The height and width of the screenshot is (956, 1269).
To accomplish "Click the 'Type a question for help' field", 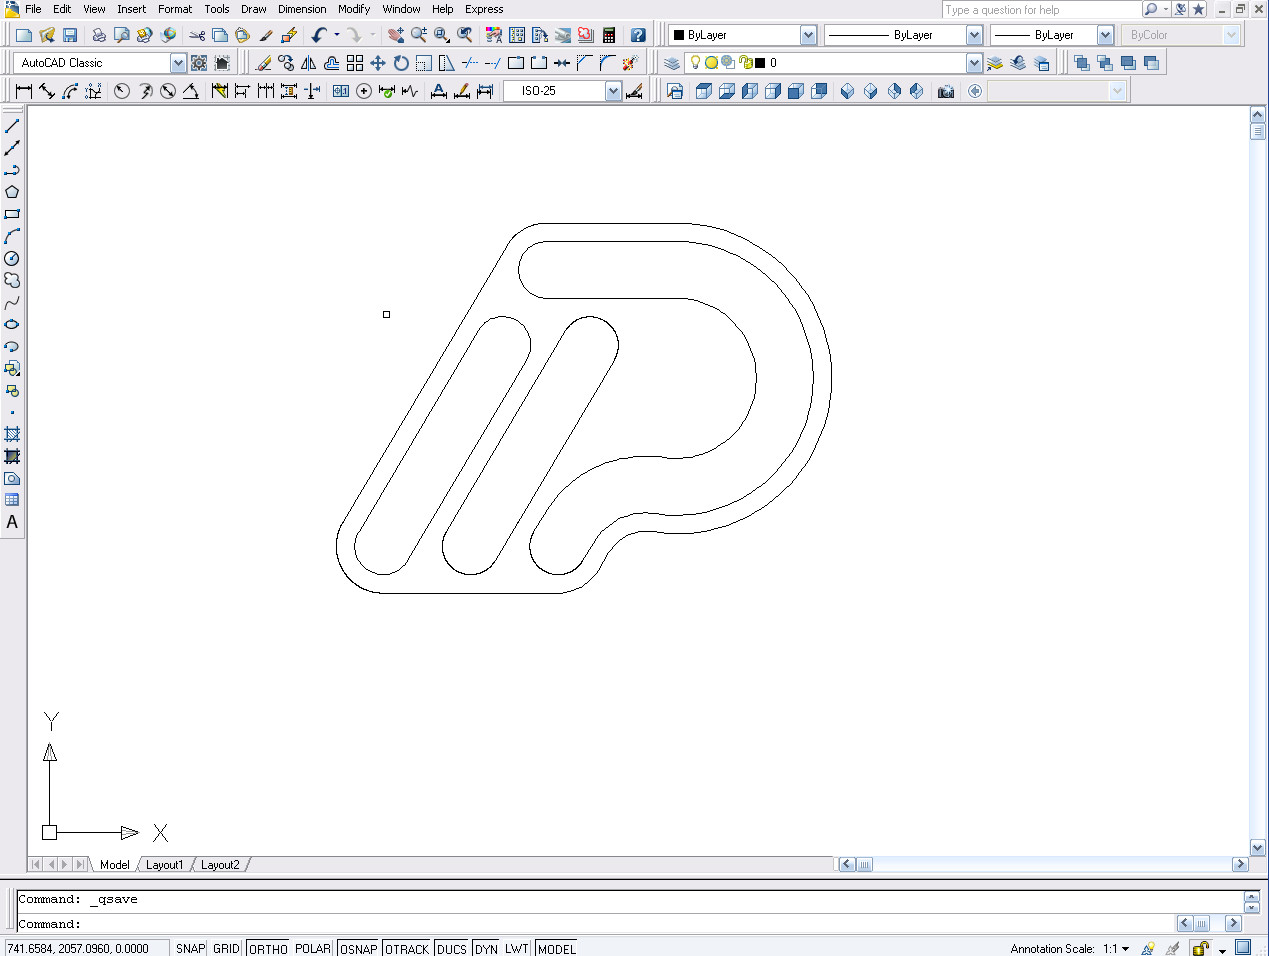I will tap(1041, 10).
